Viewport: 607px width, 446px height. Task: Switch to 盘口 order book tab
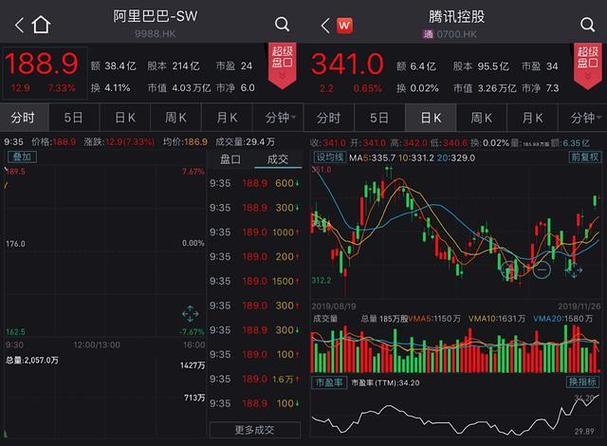pos(230,159)
